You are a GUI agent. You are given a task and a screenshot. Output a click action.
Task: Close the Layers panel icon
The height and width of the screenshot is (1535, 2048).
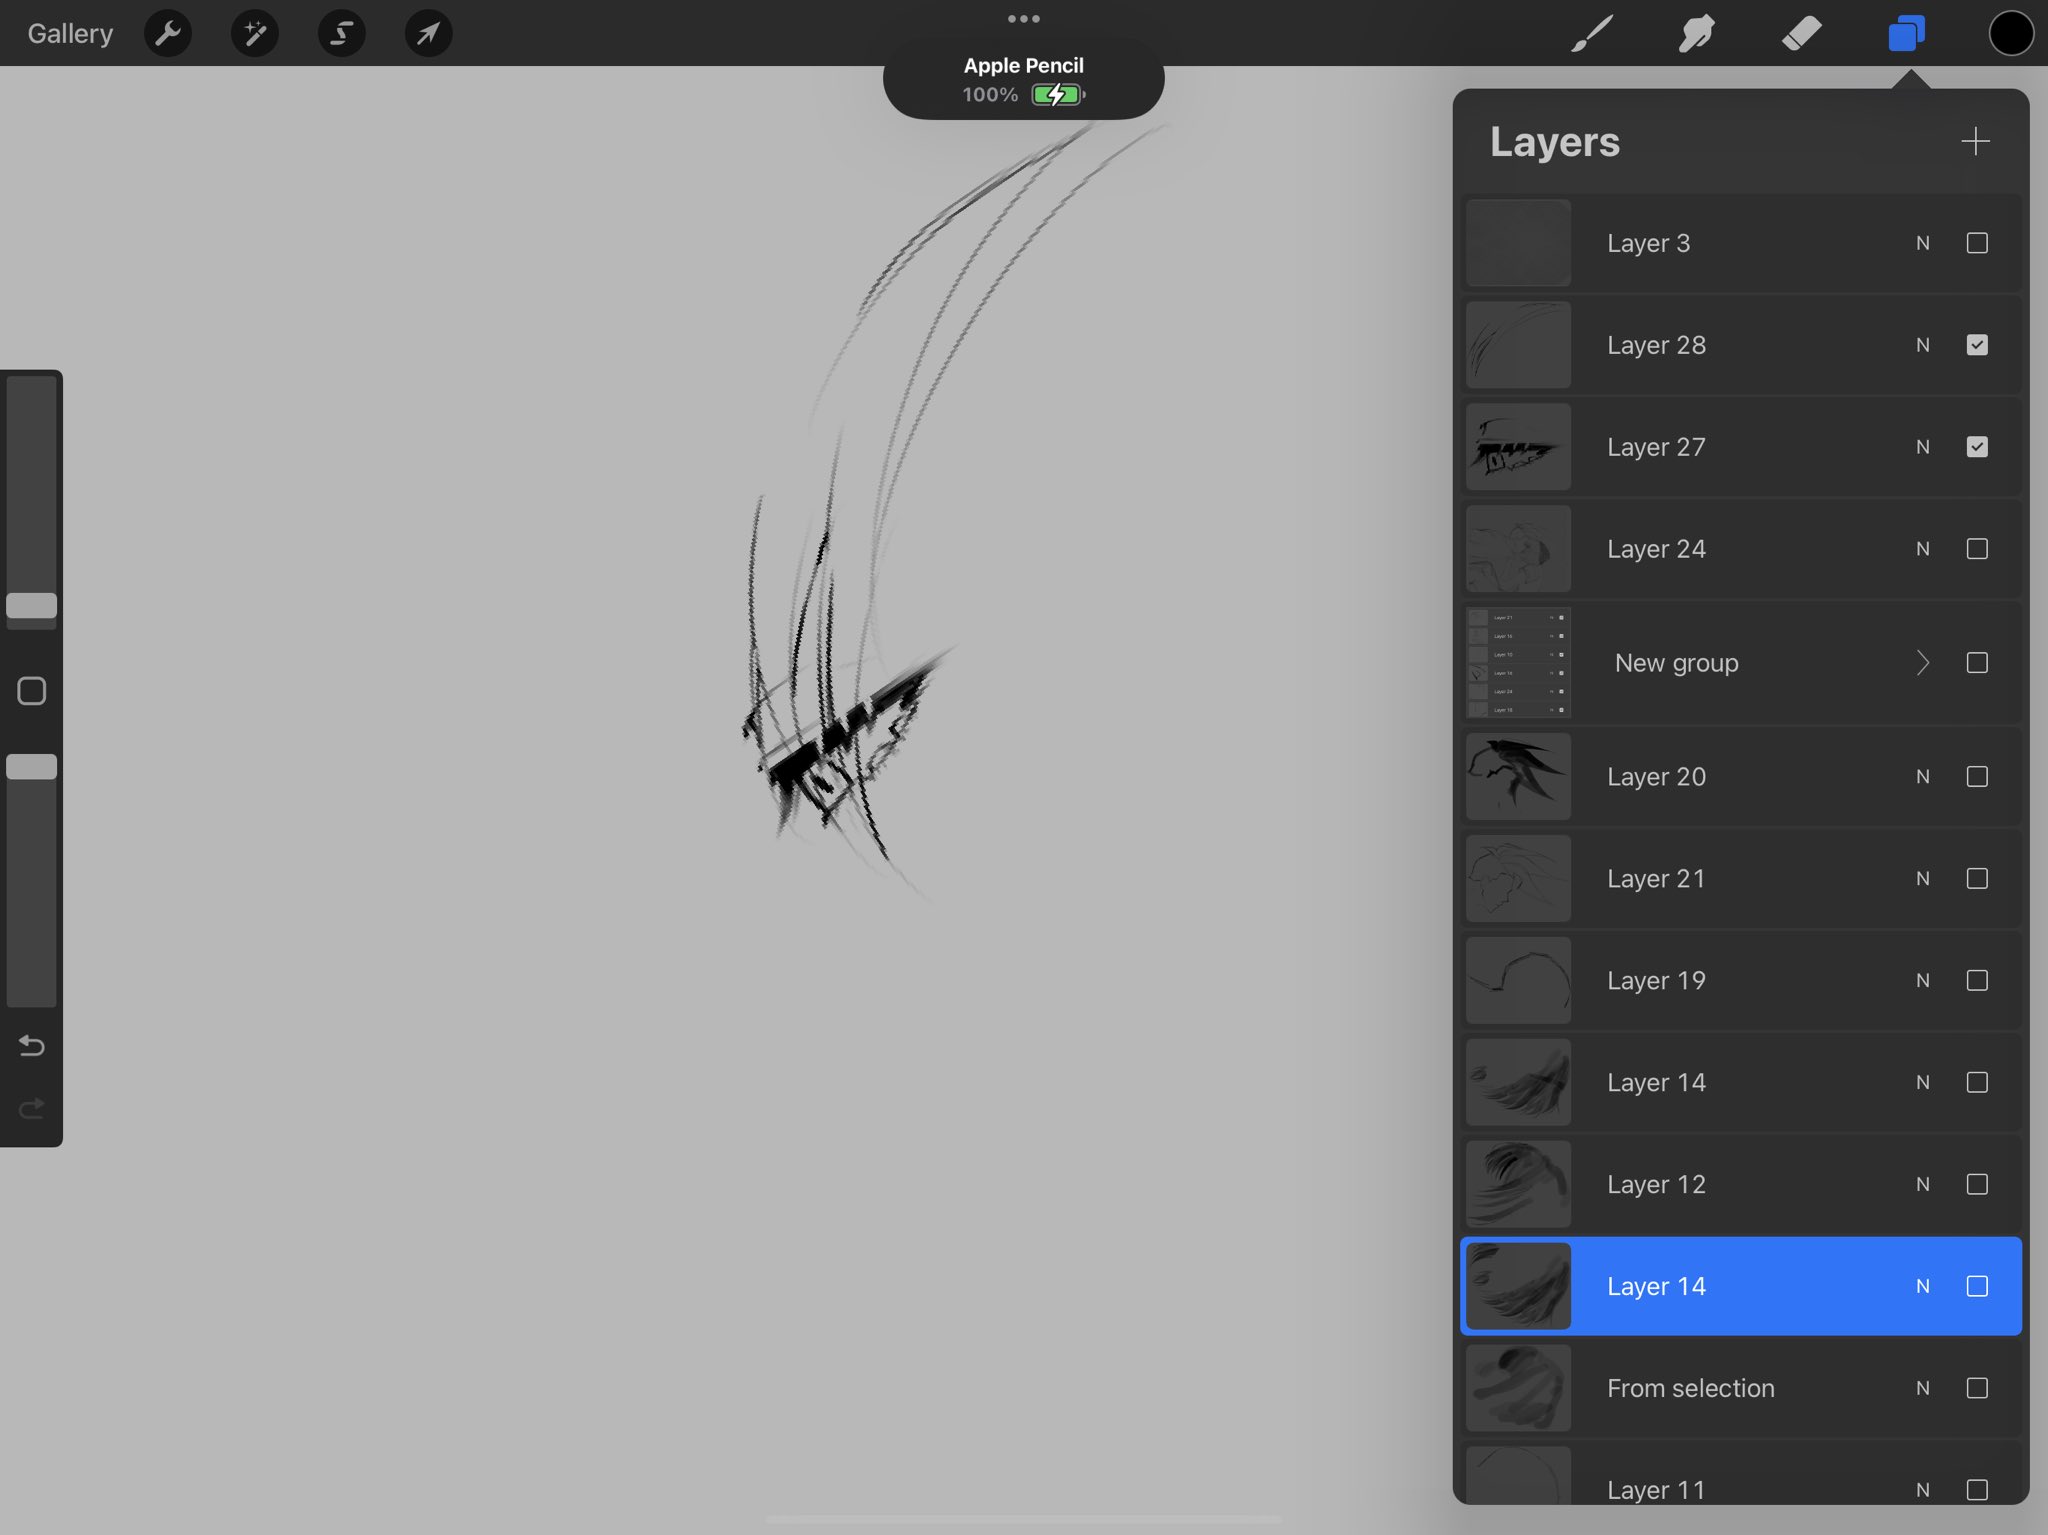(1906, 34)
